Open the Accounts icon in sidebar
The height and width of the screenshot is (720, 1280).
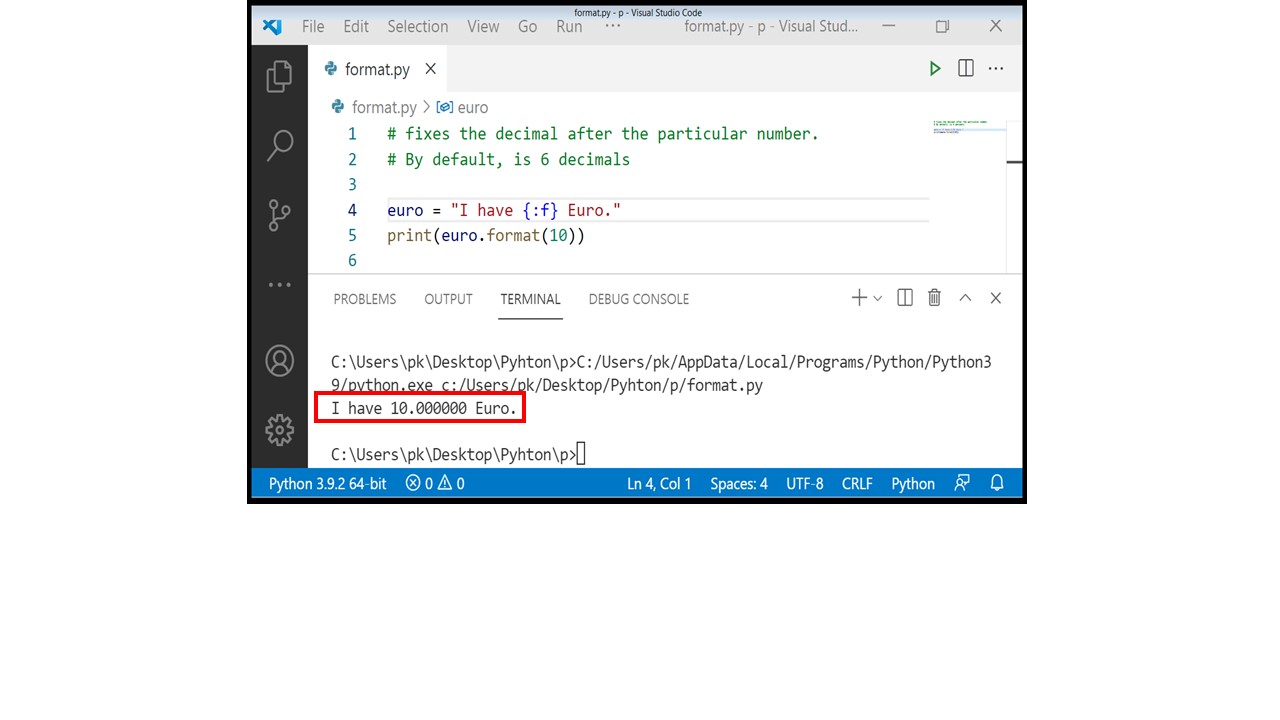(x=279, y=361)
